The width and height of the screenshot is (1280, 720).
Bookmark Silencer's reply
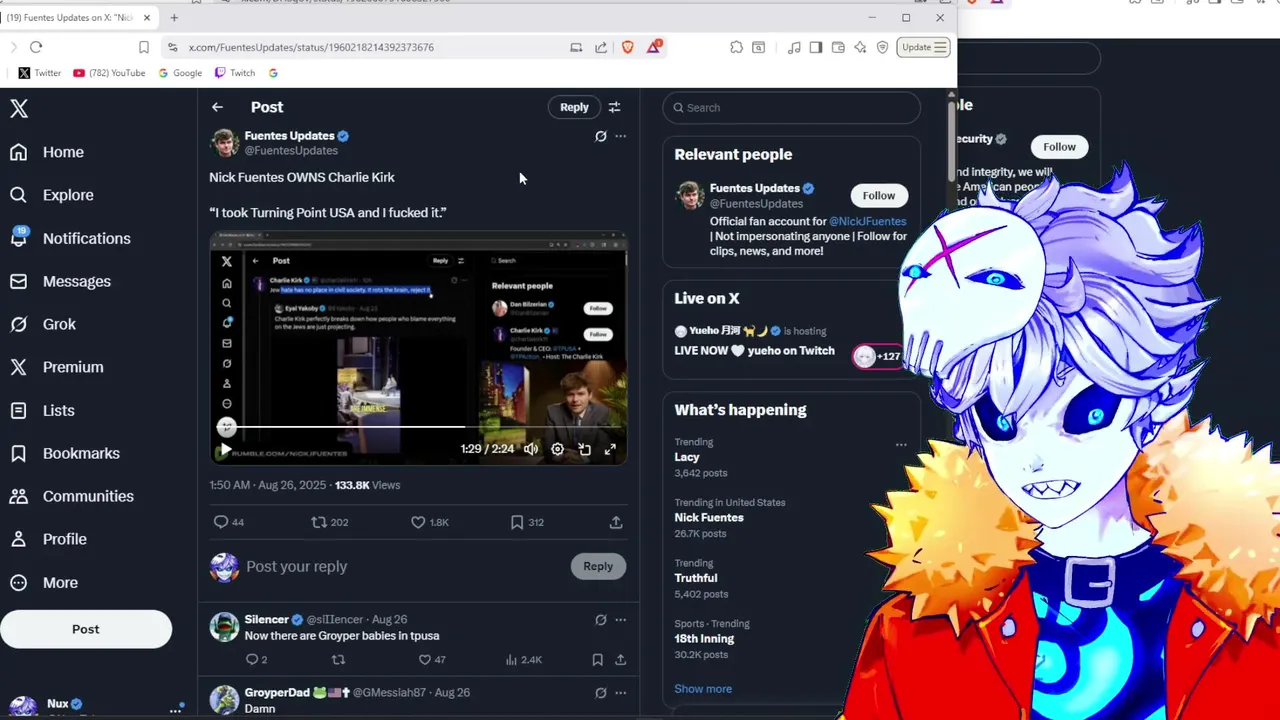tap(597, 660)
